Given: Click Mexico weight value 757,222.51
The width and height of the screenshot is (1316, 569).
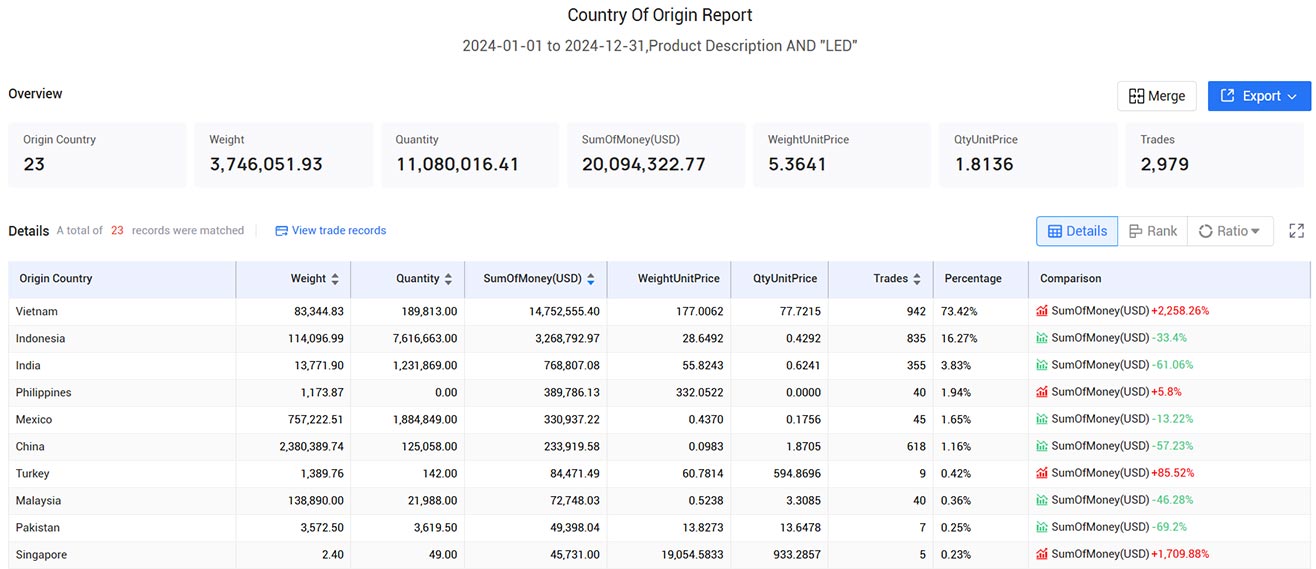Looking at the screenshot, I should (x=313, y=419).
